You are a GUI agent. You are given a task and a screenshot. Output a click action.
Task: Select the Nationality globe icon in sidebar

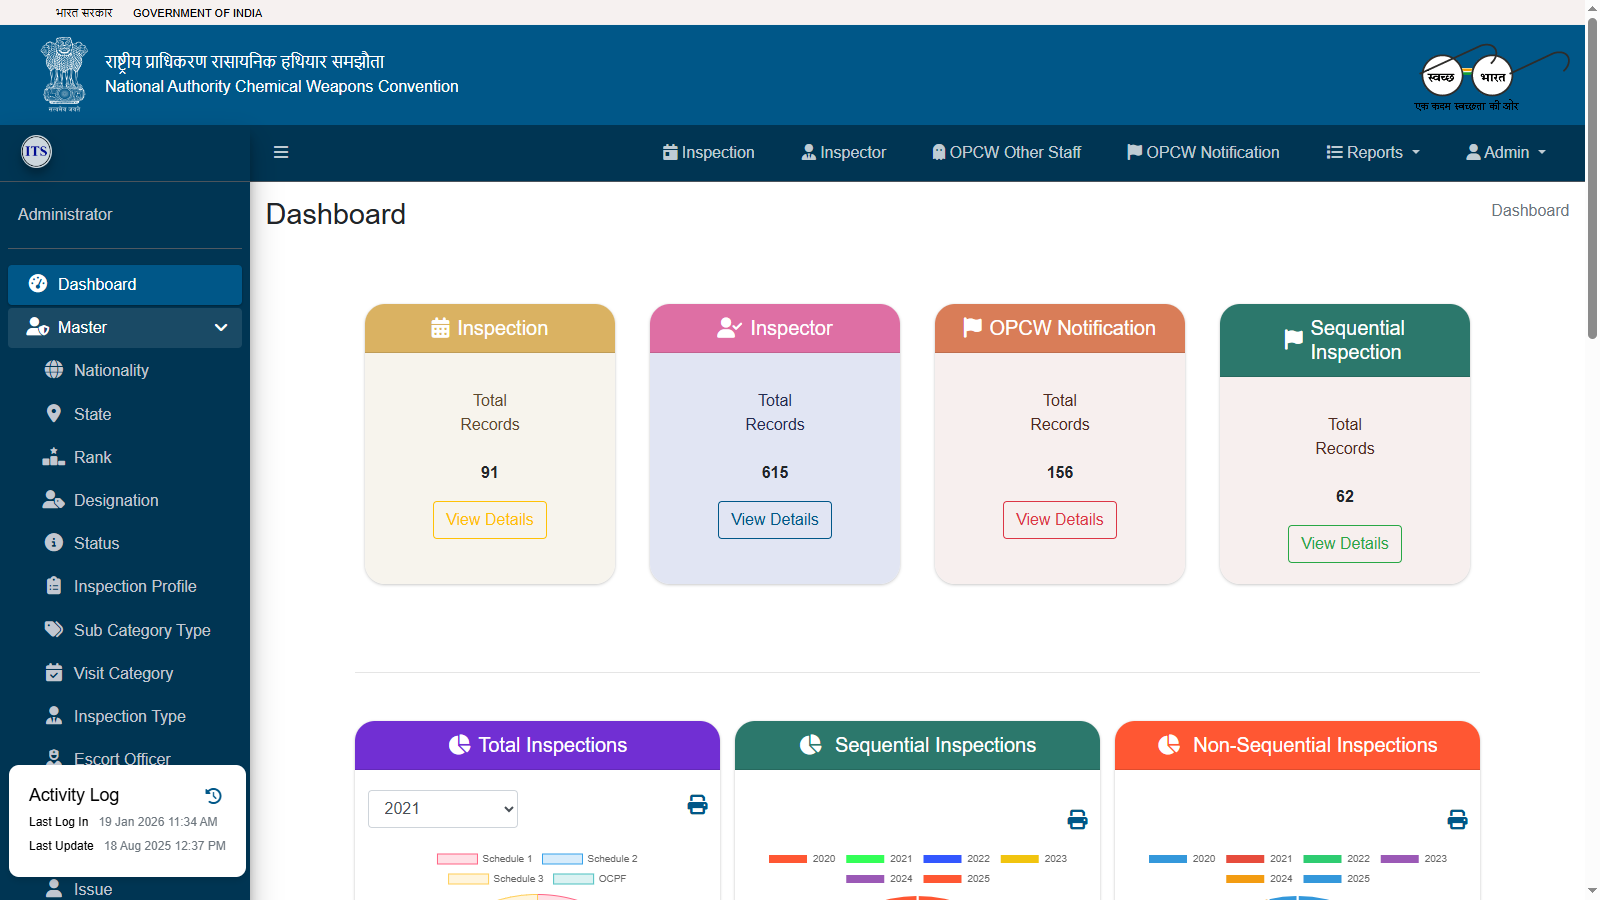pos(56,370)
